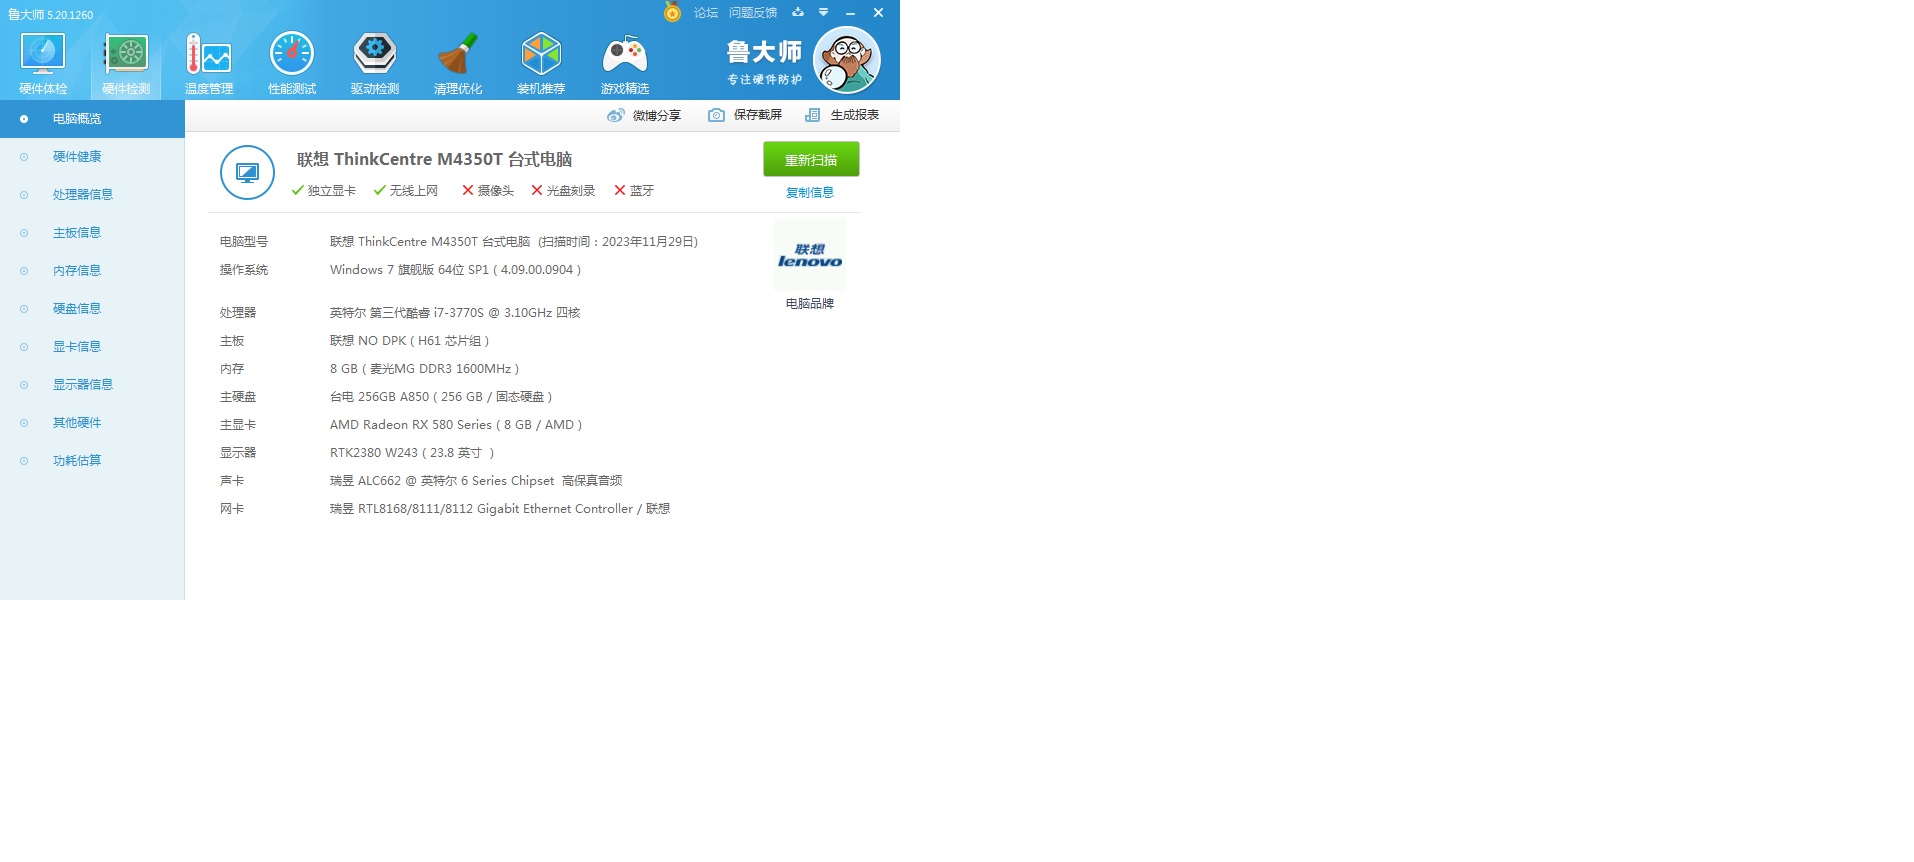Image resolution: width=1914 pixels, height=862 pixels.
Task: Select 功耗估算 in the sidebar
Action: point(92,461)
